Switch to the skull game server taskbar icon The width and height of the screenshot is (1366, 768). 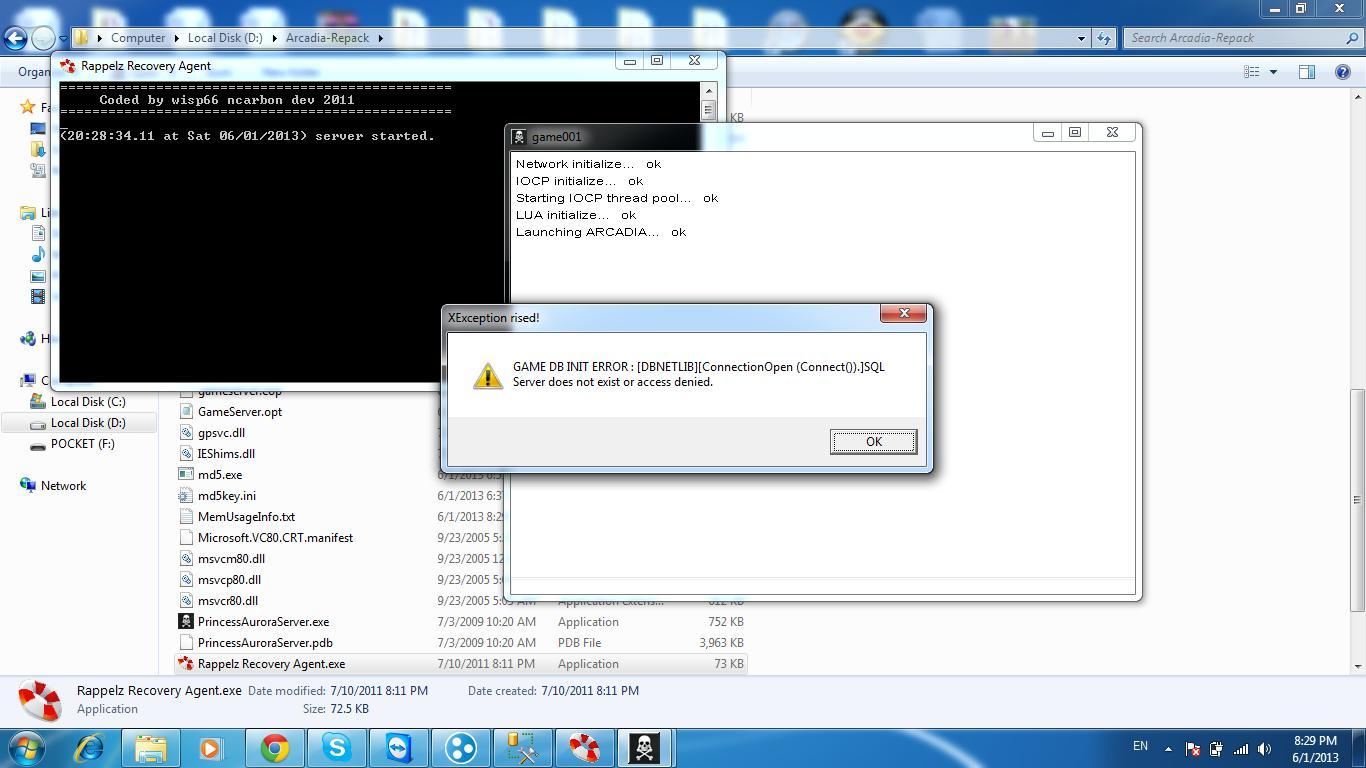[x=646, y=748]
